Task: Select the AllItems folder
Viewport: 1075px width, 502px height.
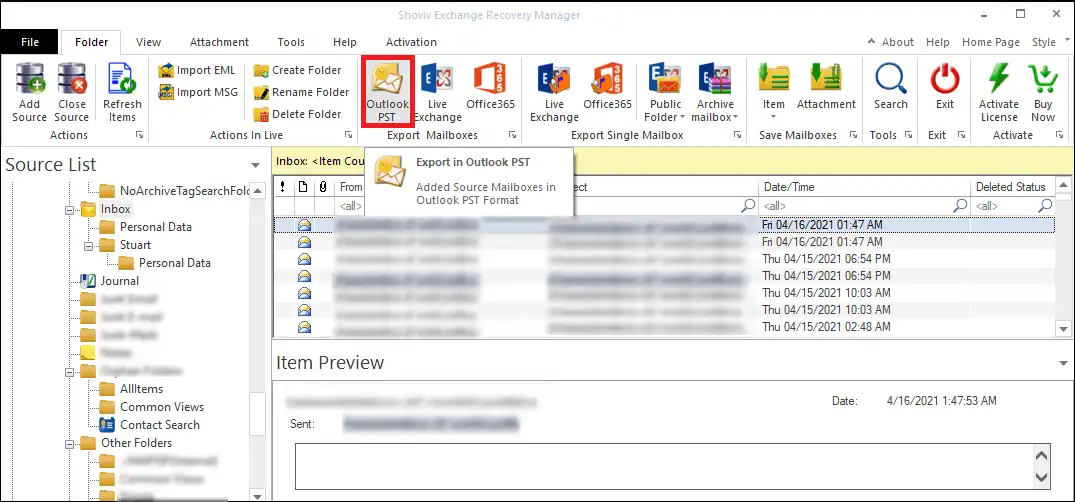Action: coord(141,389)
